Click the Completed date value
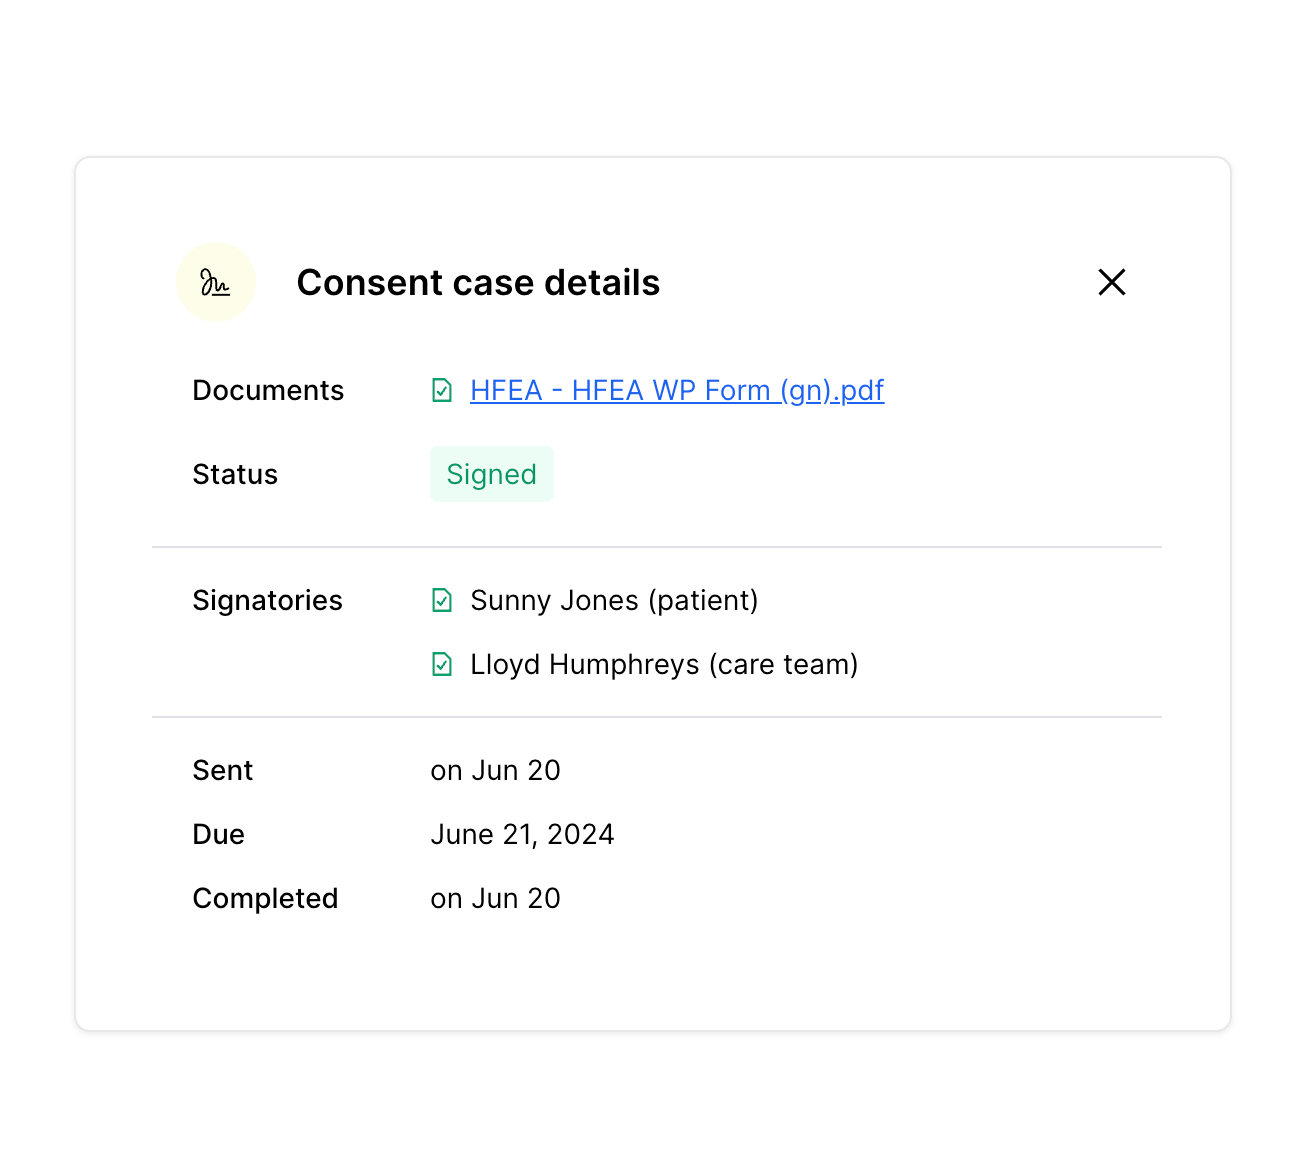Screen dimensions: 1304x1172 (x=495, y=898)
